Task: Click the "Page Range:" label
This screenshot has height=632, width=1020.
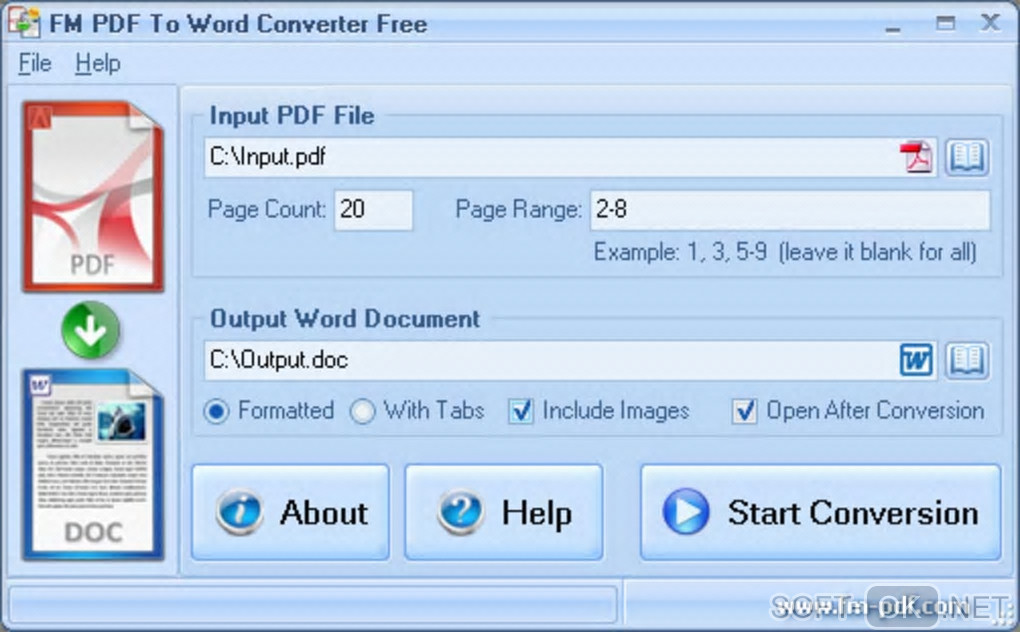Action: [518, 209]
